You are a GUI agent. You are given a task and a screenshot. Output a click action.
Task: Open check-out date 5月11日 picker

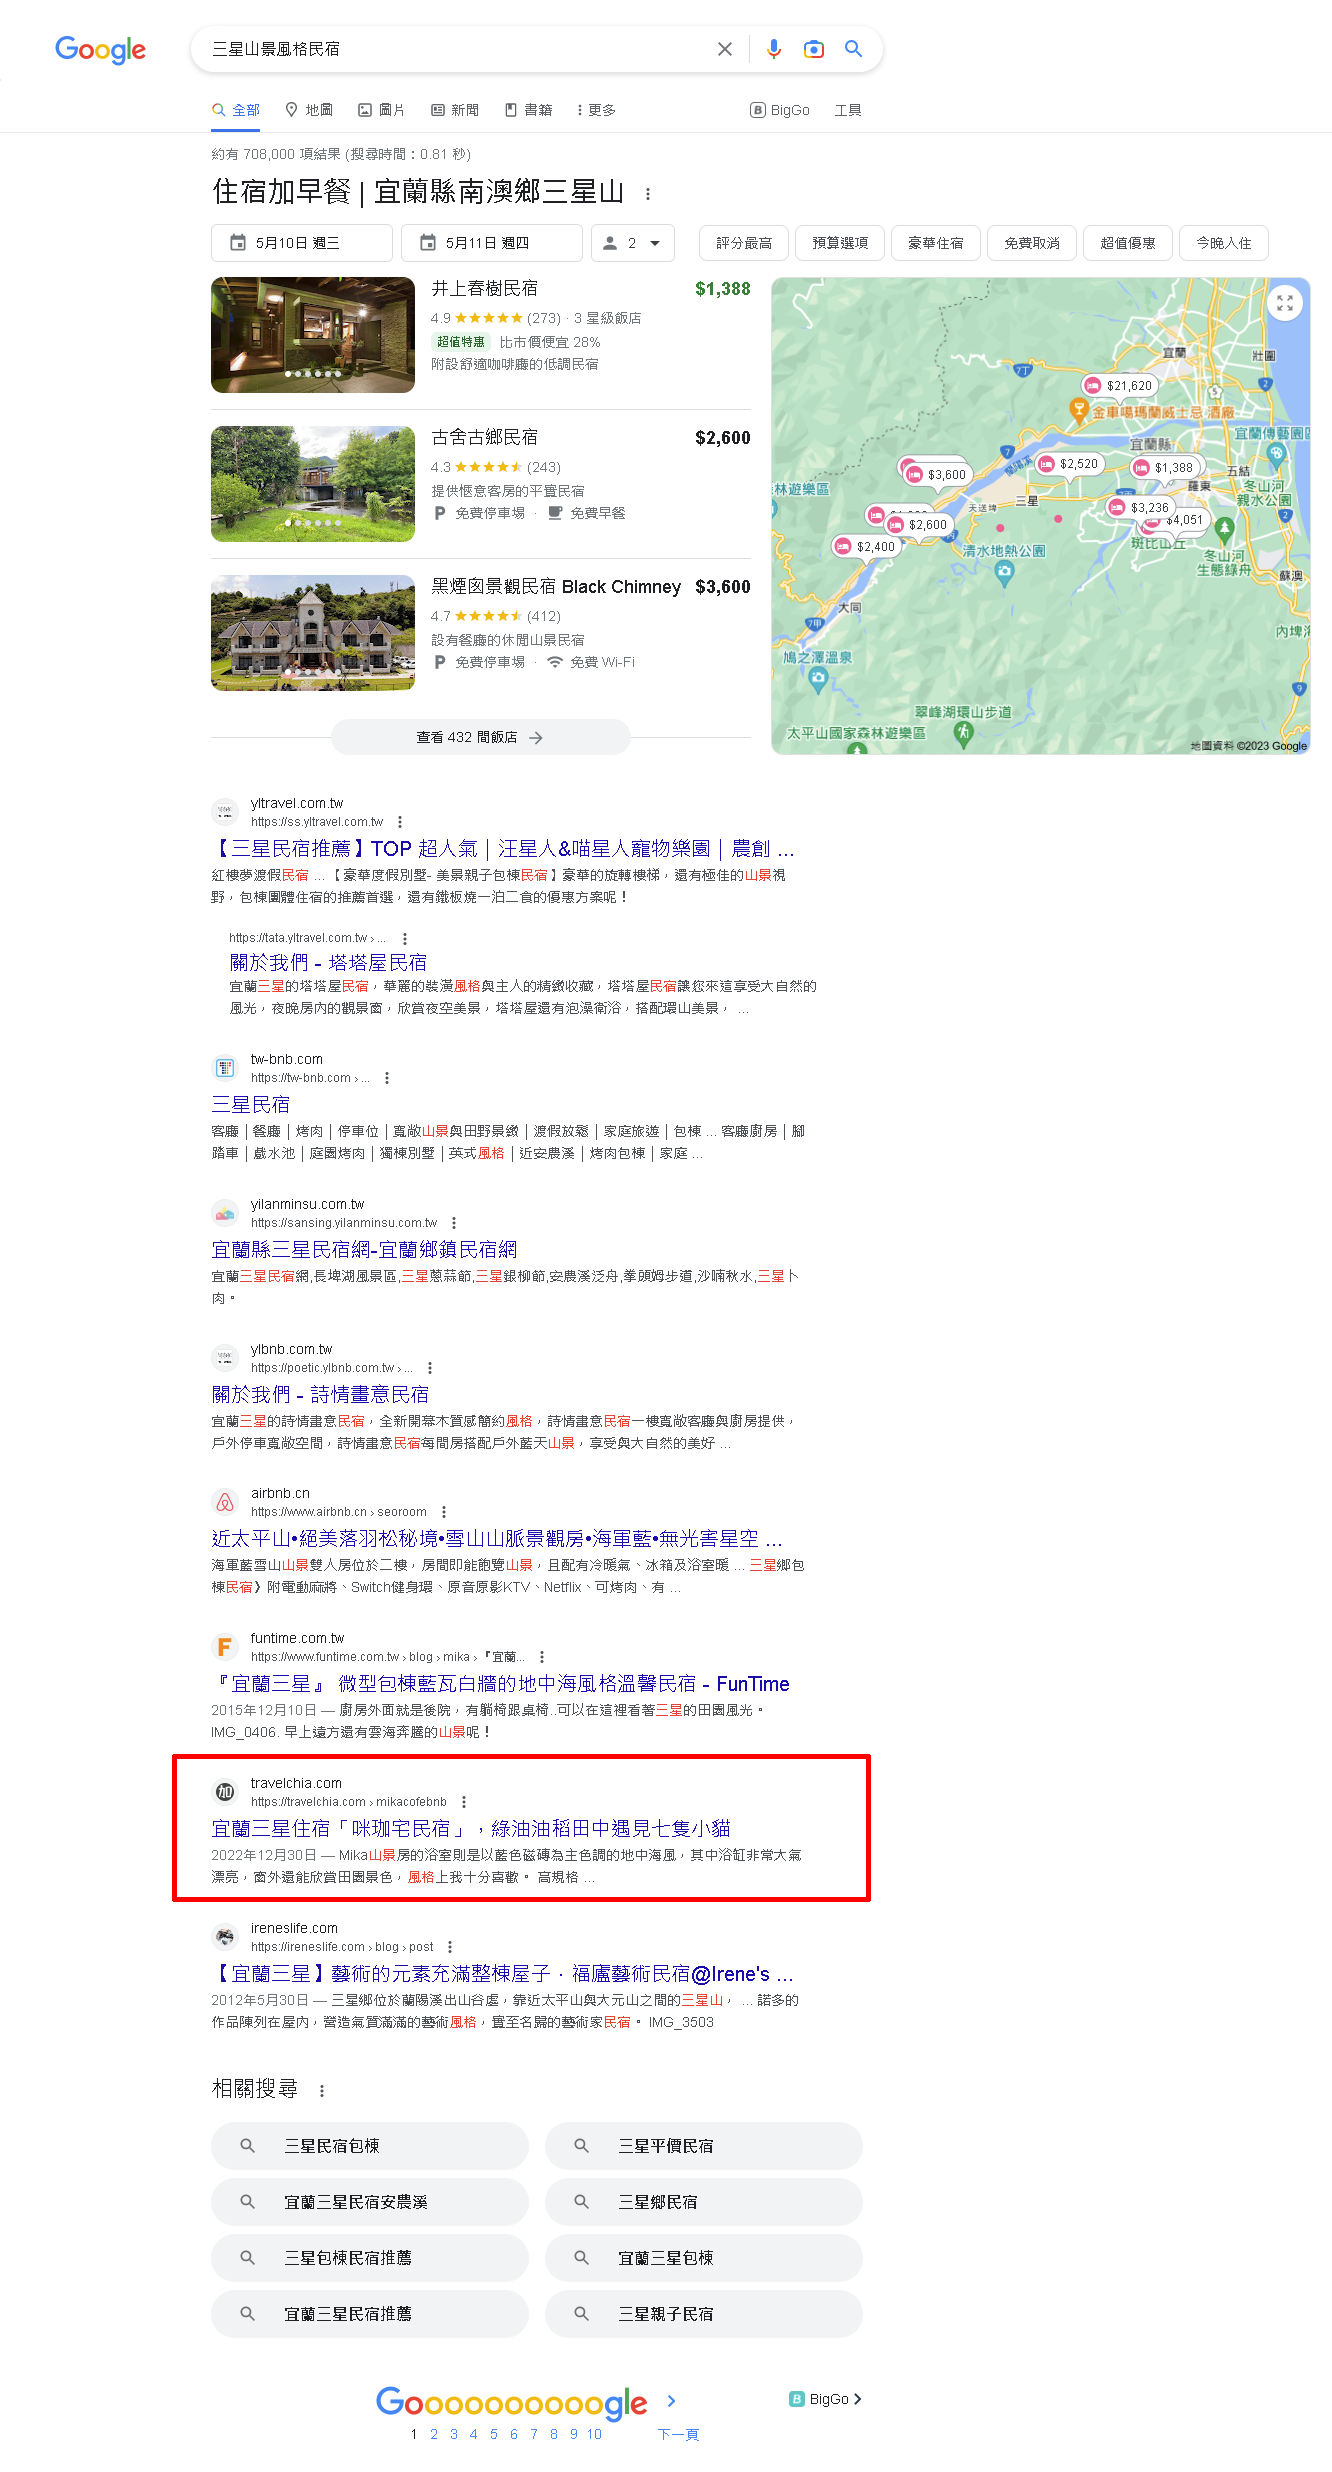click(x=492, y=243)
